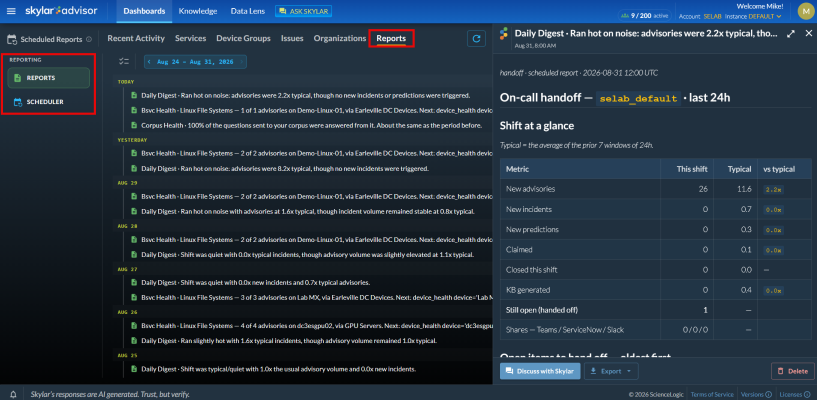Open the Recent Activity tab
817x400 pixels.
point(136,38)
